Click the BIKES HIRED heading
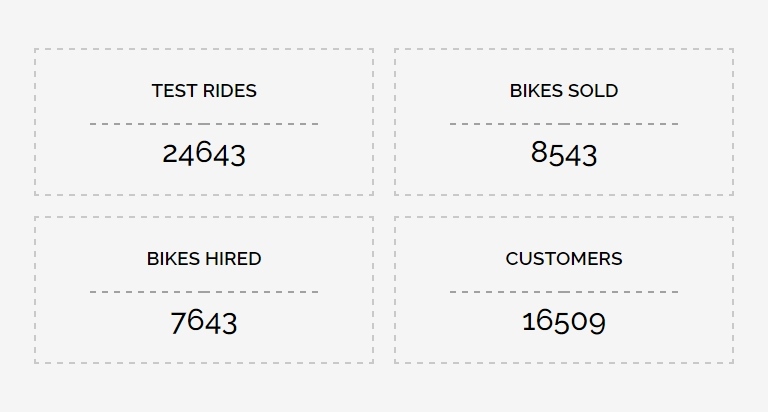Screen dimensions: 768x412 pyautogui.click(x=204, y=259)
